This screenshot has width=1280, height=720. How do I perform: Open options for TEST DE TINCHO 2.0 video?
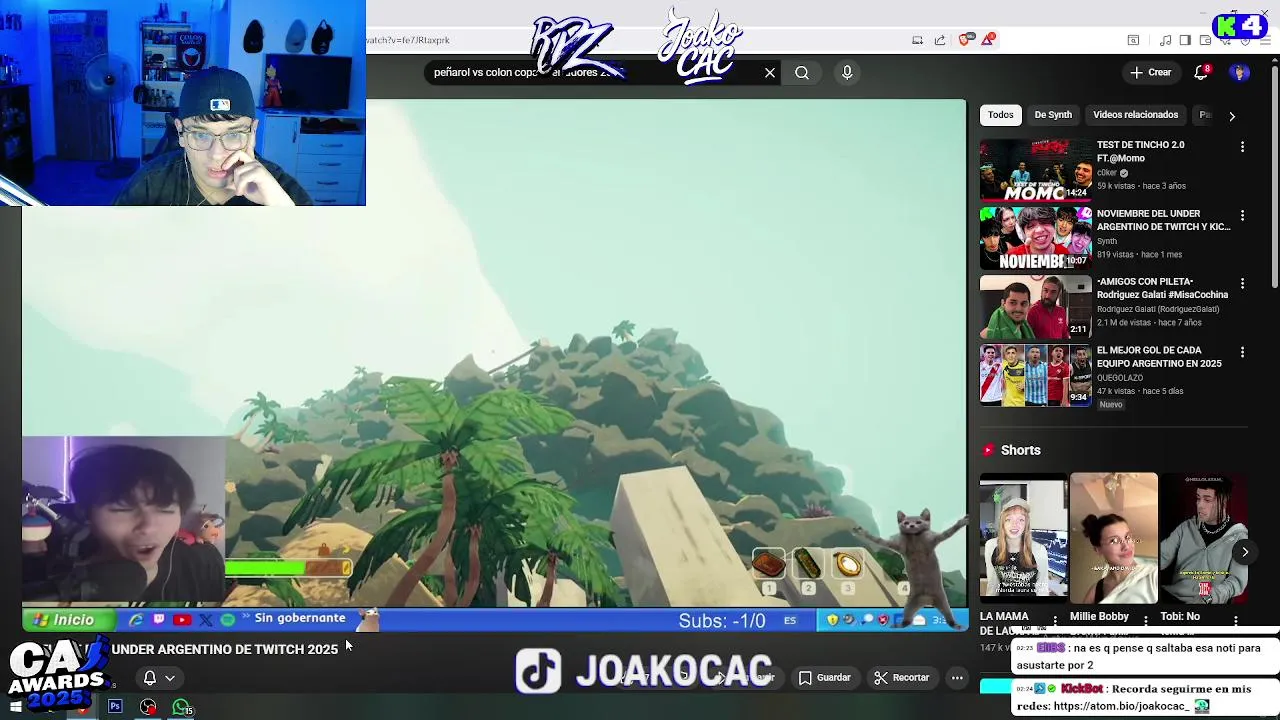click(1242, 147)
